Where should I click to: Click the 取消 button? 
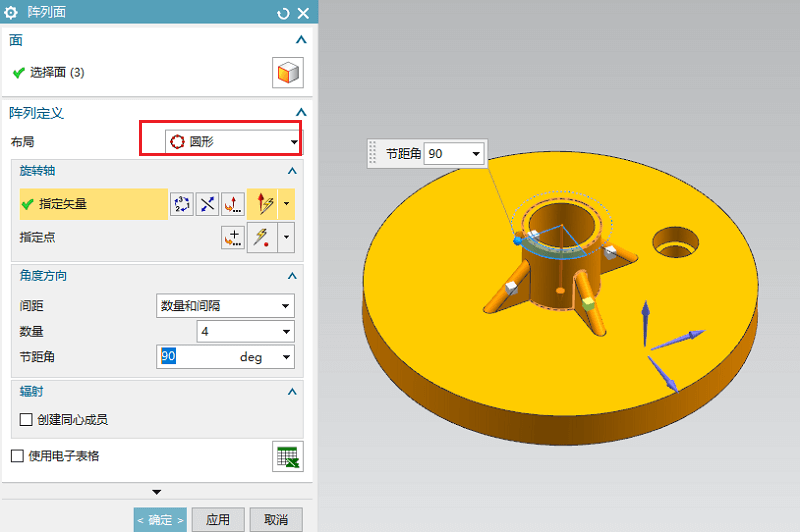coord(276,520)
